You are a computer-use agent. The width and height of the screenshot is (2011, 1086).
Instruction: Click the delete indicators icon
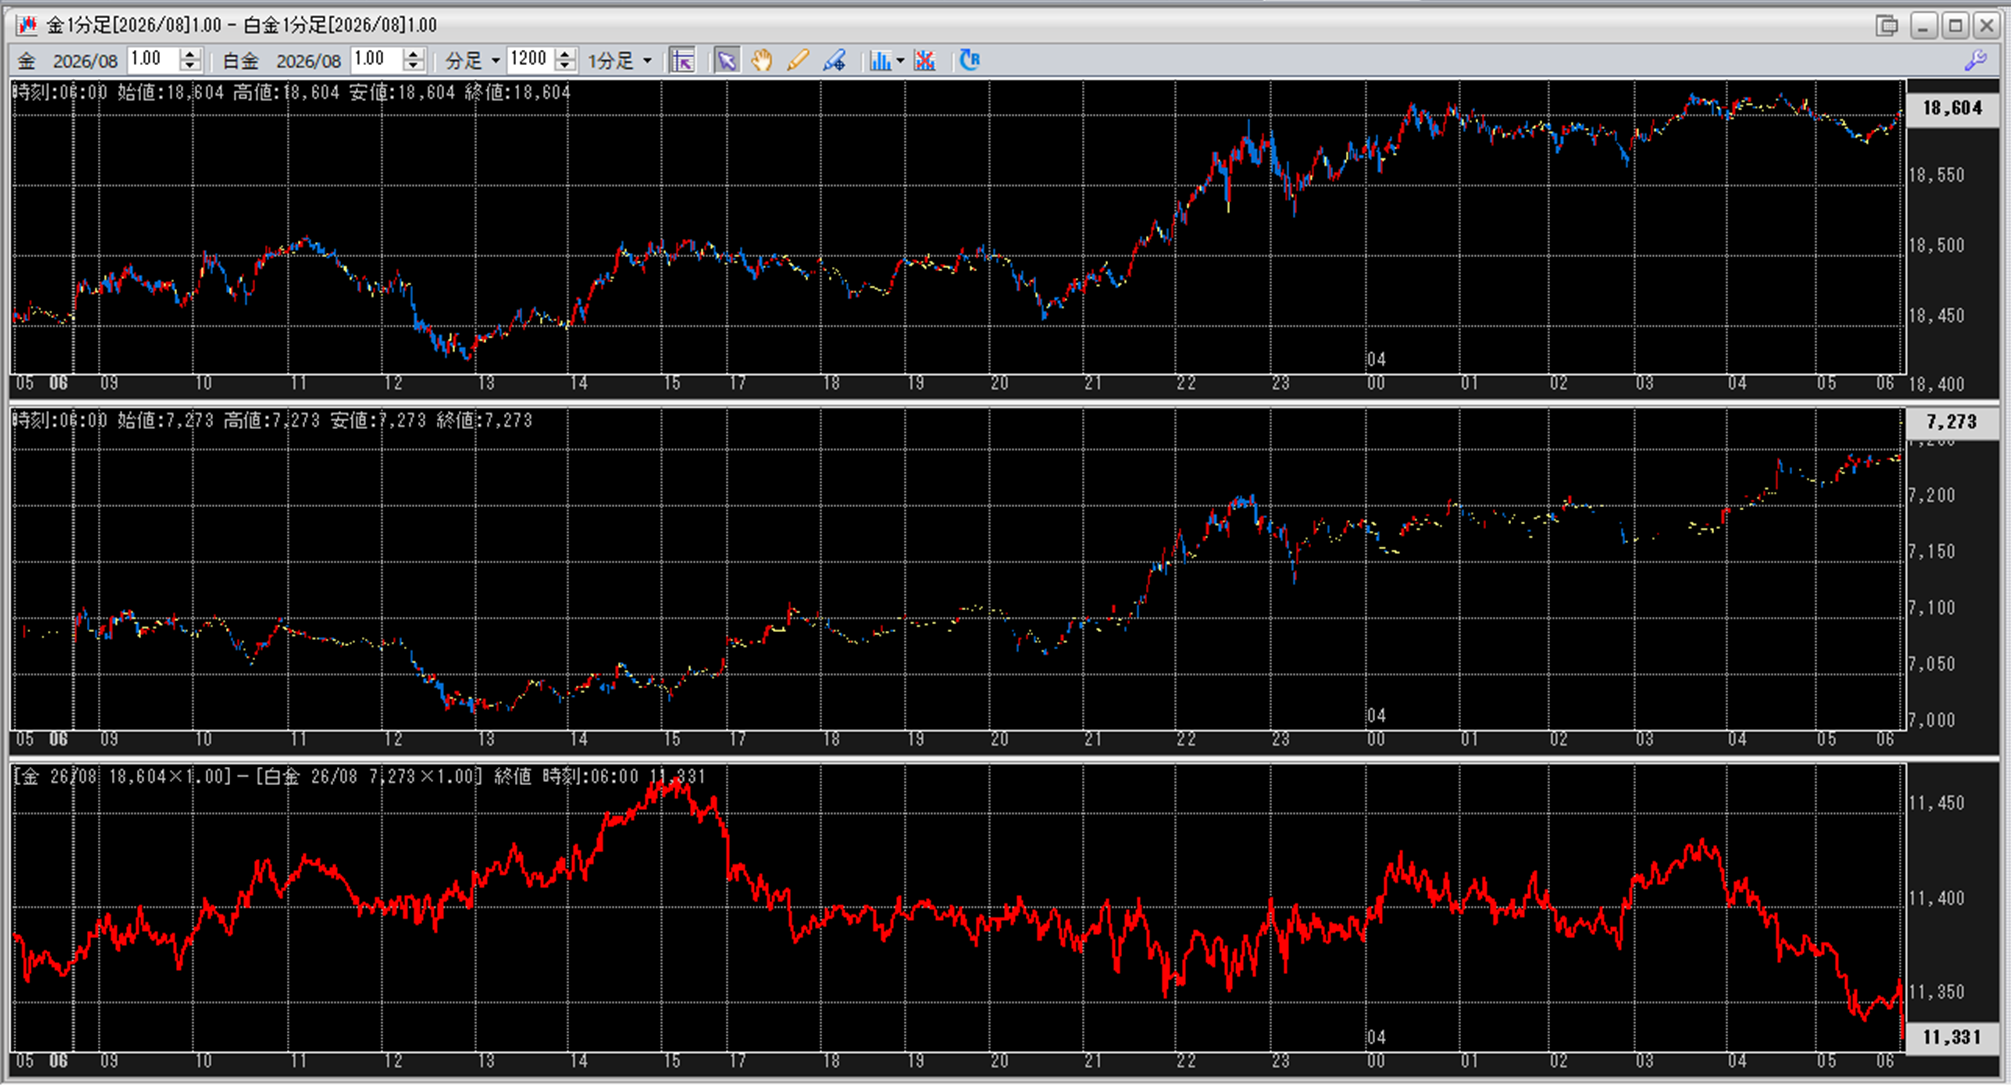(925, 61)
